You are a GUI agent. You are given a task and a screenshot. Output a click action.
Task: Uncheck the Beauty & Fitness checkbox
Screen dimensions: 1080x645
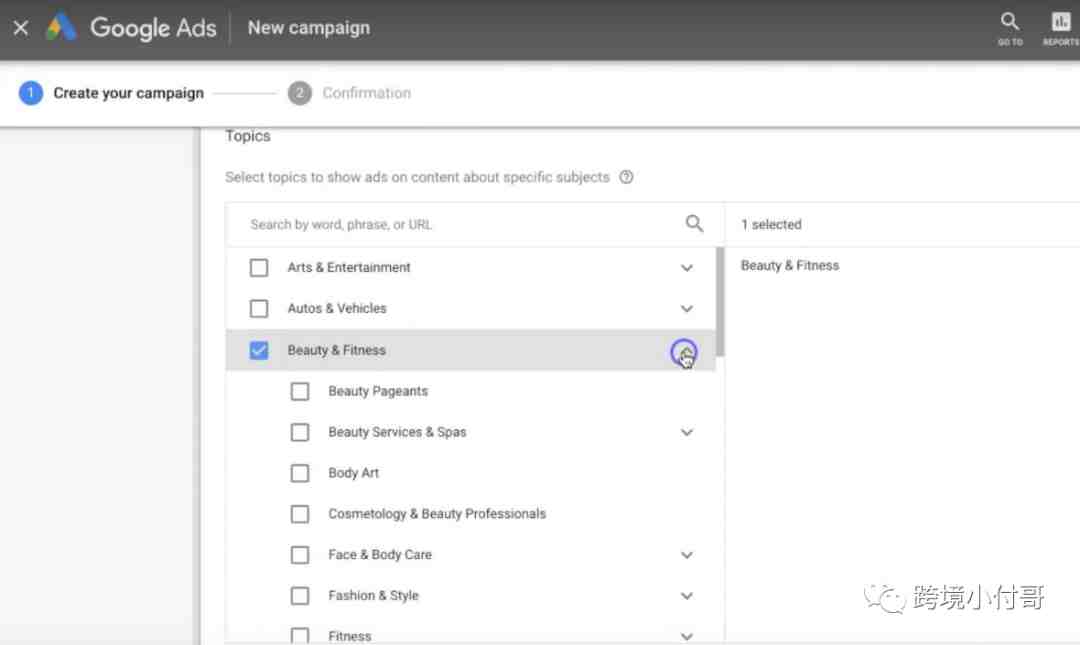pos(259,350)
